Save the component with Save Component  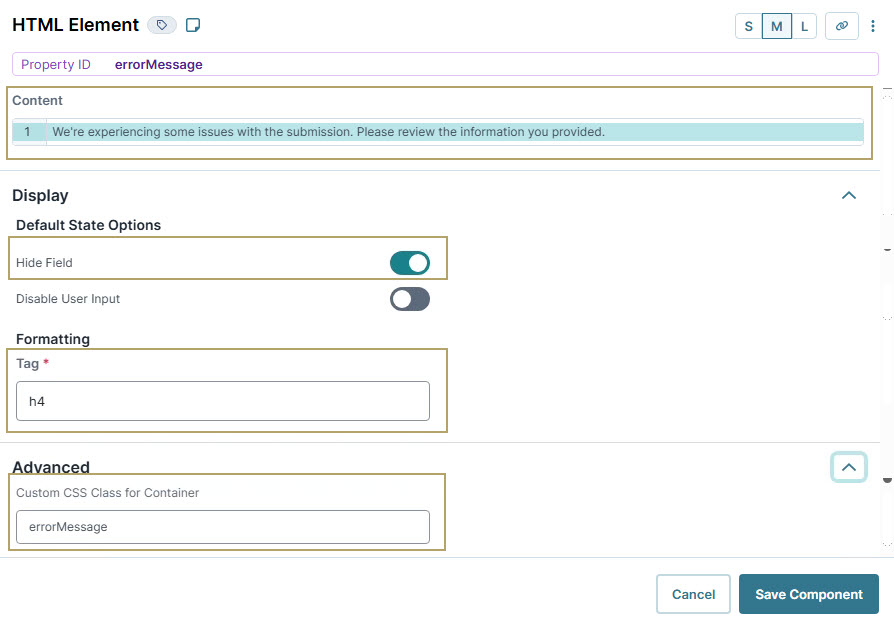pos(808,593)
